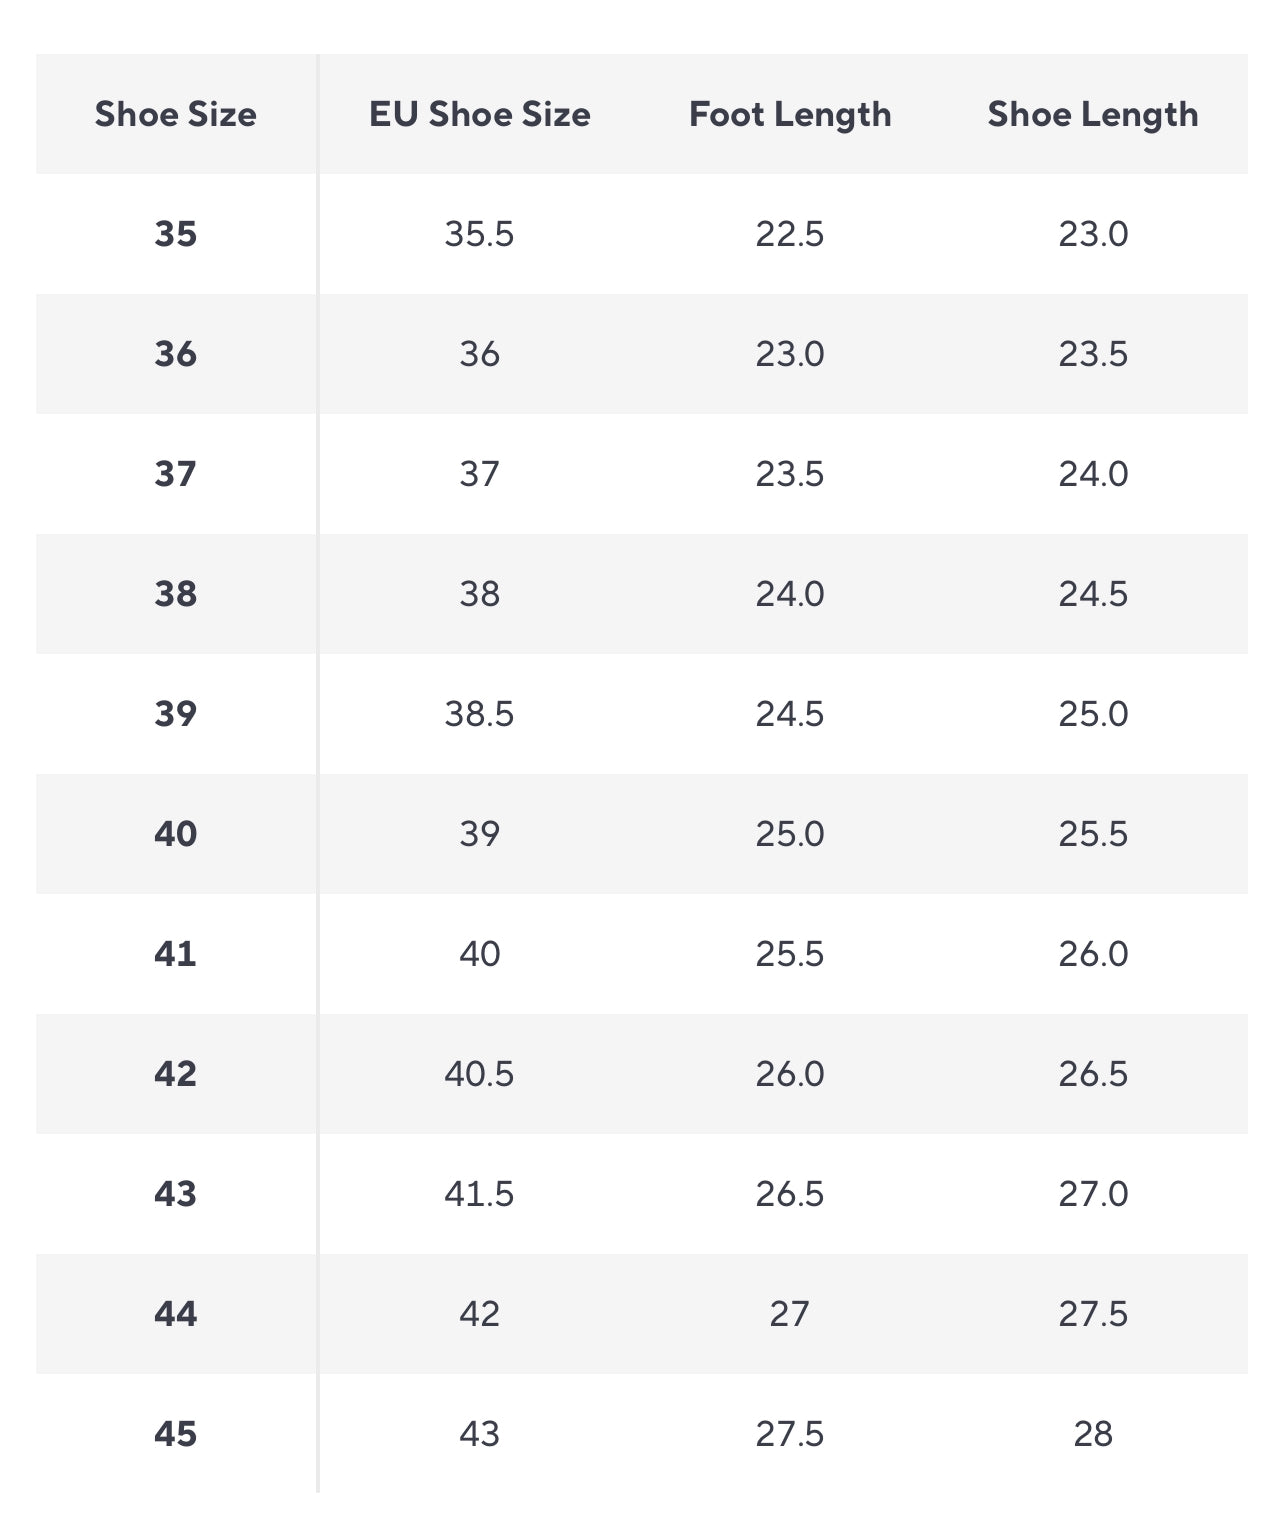
Task: Click the Shoe Size column header
Action: tap(176, 114)
